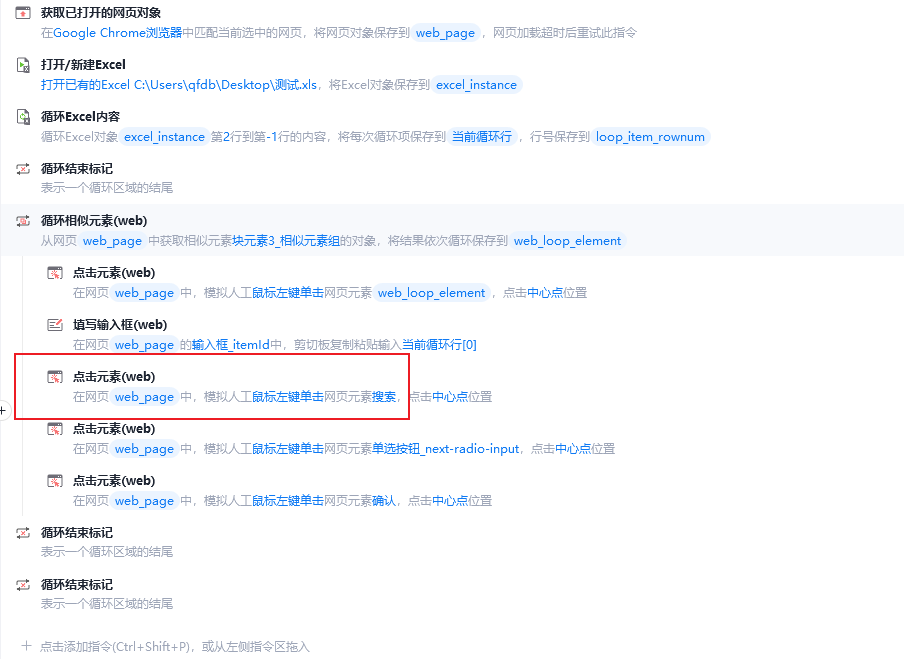904x659 pixels.
Task: Click the plus icon at the left edge
Action: 3,411
